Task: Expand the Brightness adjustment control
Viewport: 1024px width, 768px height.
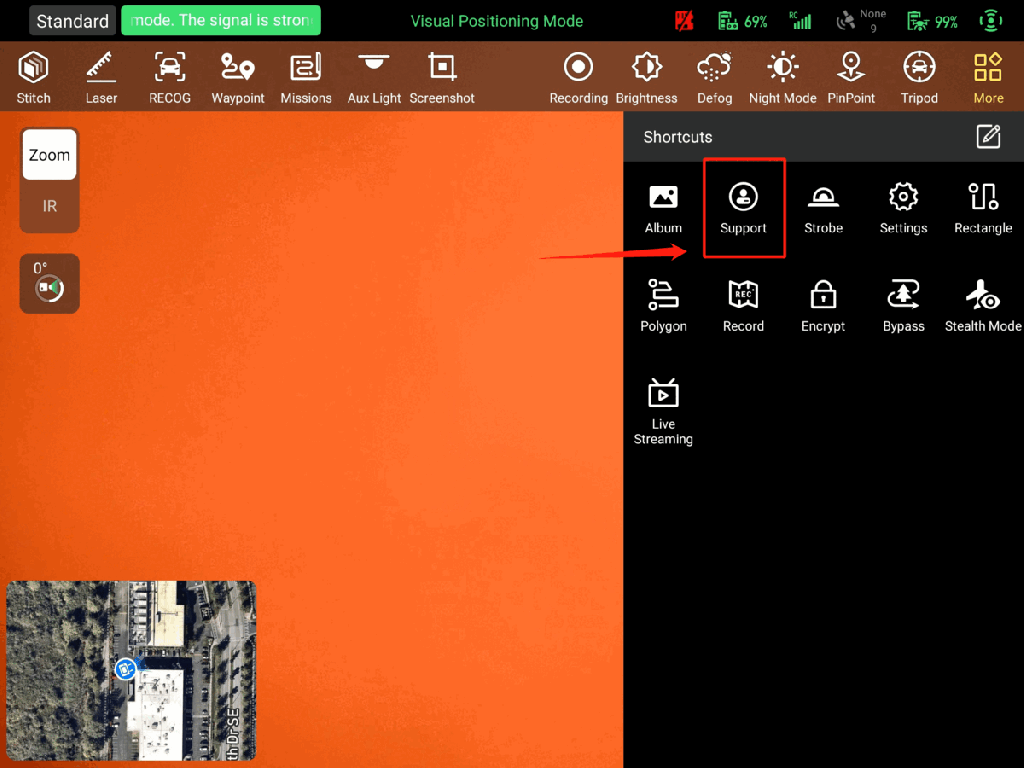Action: click(646, 78)
